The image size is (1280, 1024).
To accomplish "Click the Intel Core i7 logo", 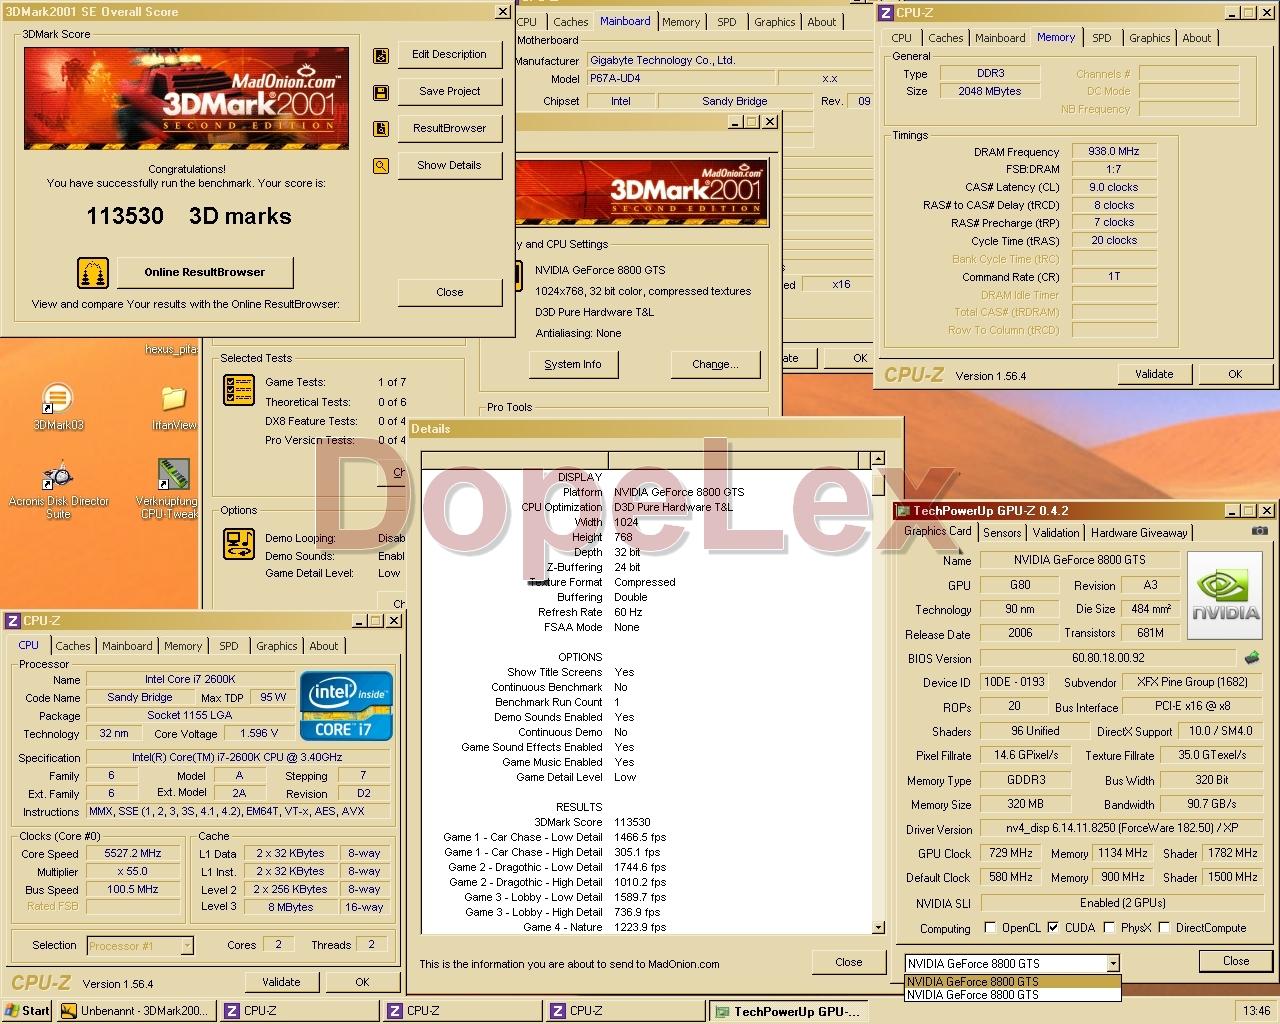I will (346, 706).
